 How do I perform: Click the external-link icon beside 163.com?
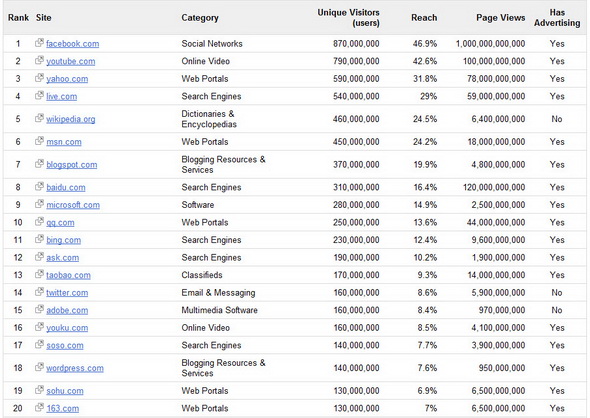click(x=39, y=407)
